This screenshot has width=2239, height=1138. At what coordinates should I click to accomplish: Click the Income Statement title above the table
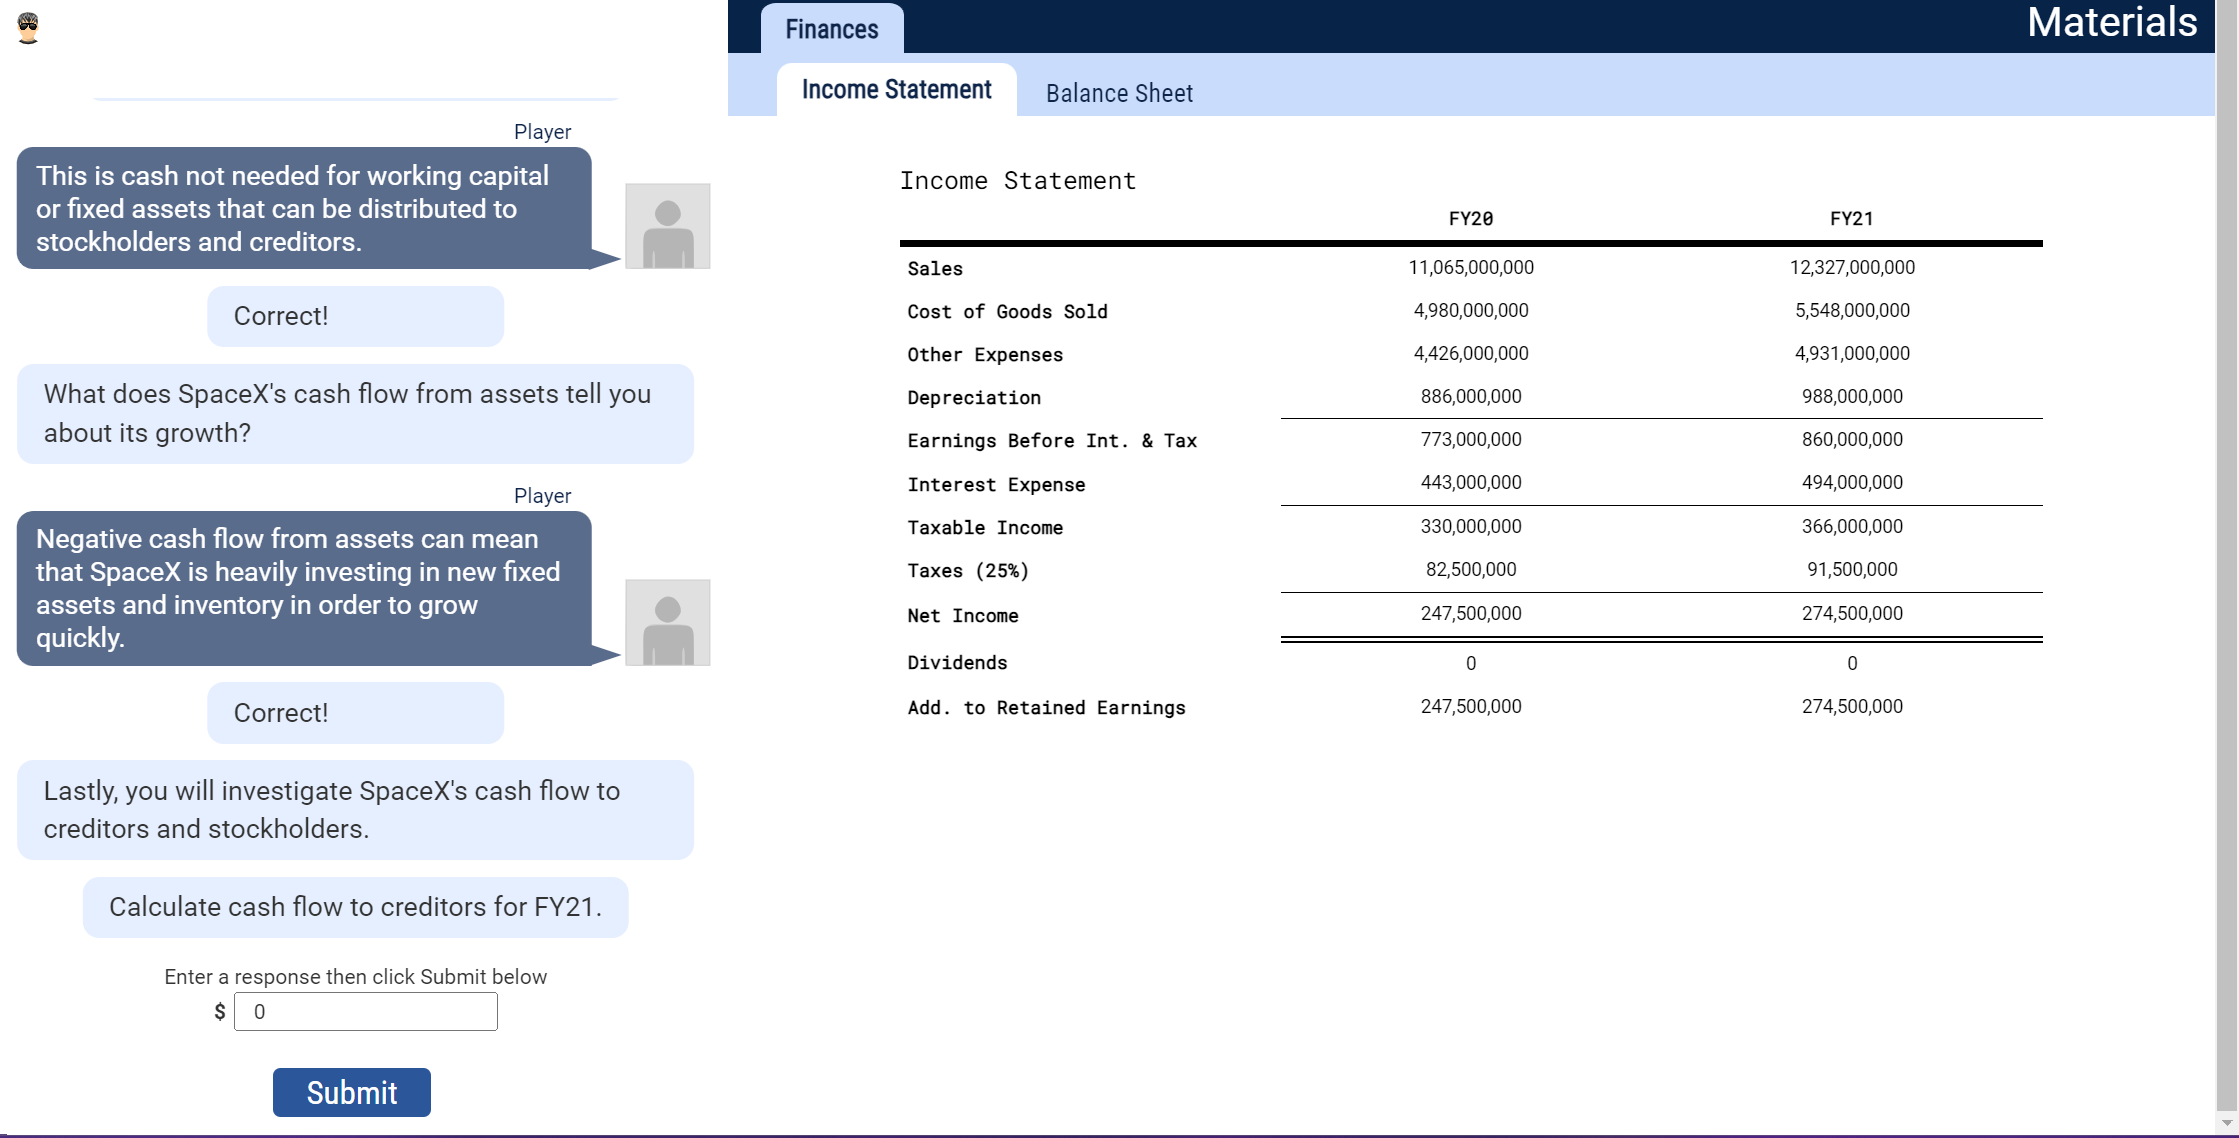[1017, 181]
